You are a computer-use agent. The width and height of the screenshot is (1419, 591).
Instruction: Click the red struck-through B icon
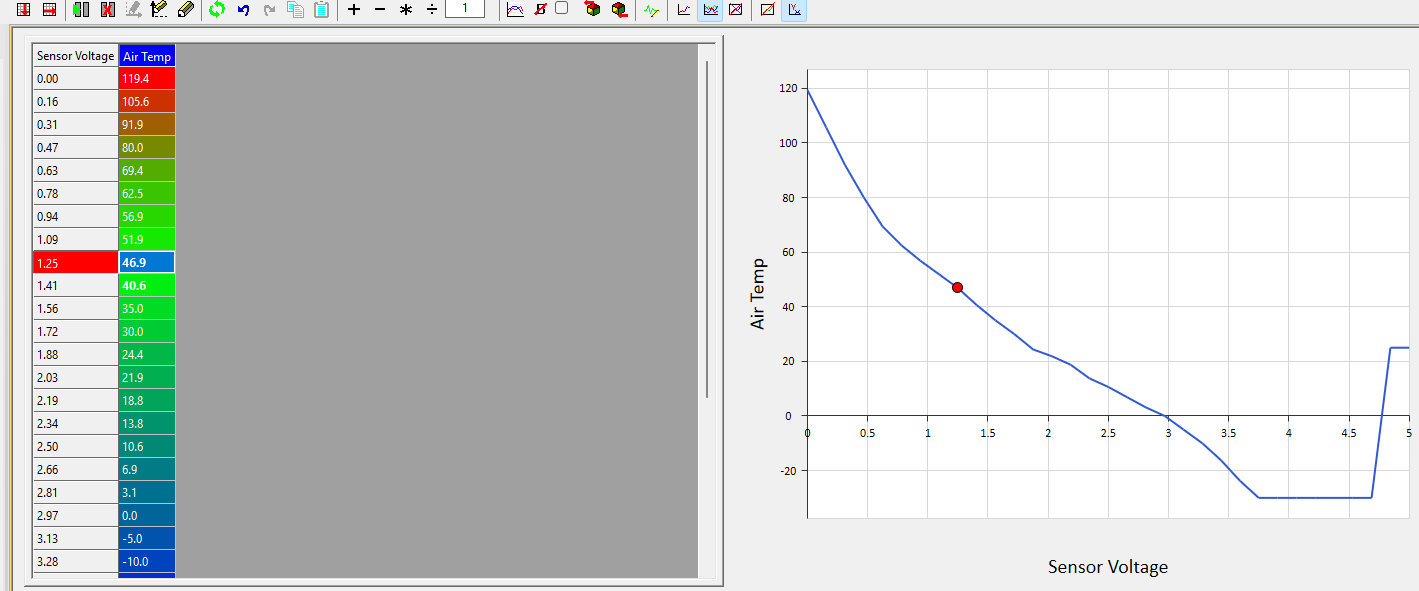click(x=540, y=10)
